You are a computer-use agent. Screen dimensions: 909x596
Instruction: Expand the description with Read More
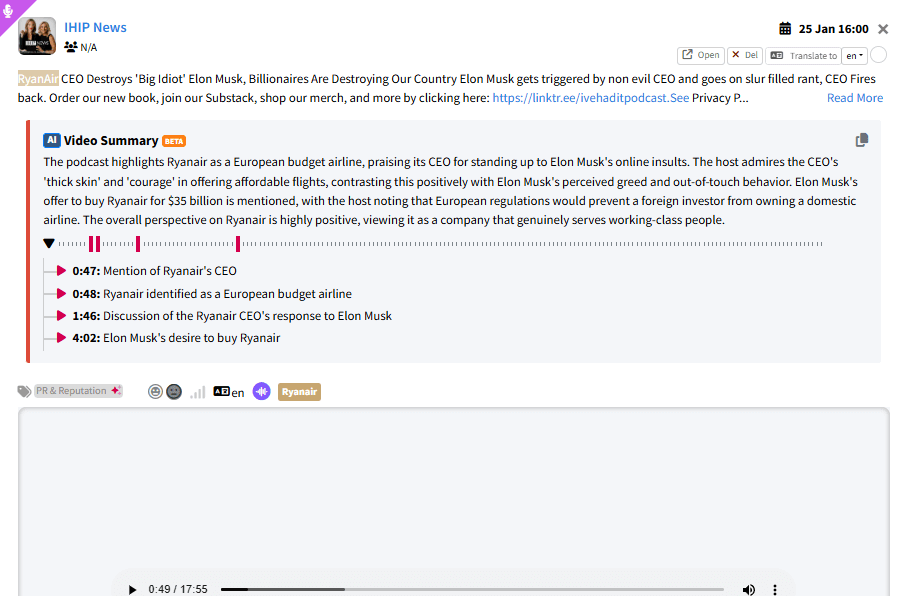(855, 98)
